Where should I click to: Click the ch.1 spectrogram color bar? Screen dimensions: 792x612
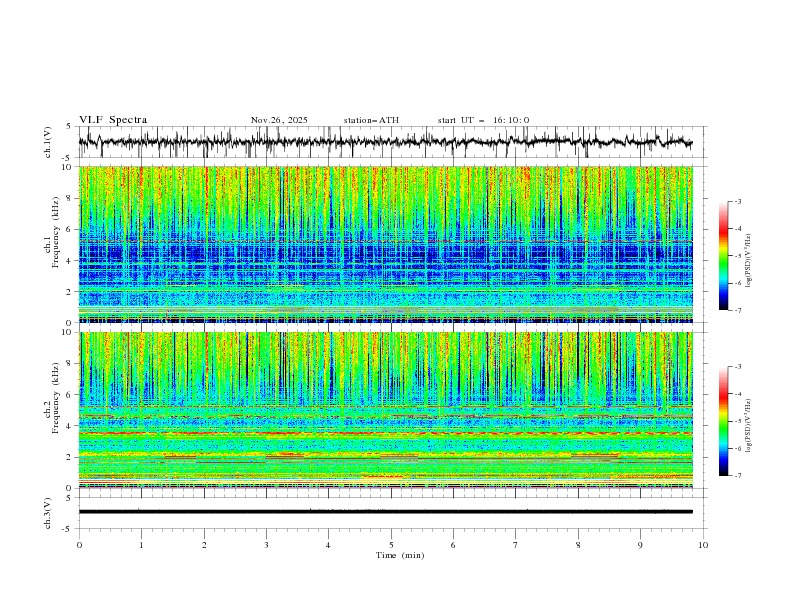pyautogui.click(x=724, y=256)
